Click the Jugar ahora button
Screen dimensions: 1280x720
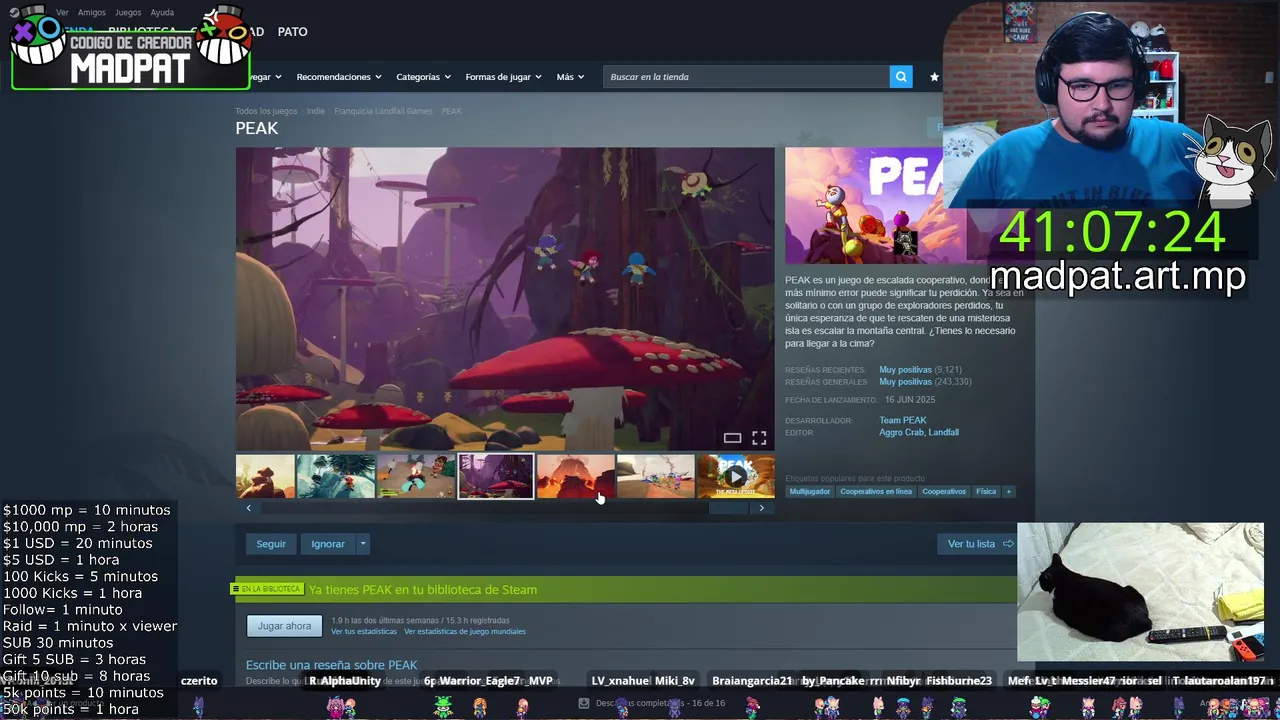pyautogui.click(x=284, y=626)
